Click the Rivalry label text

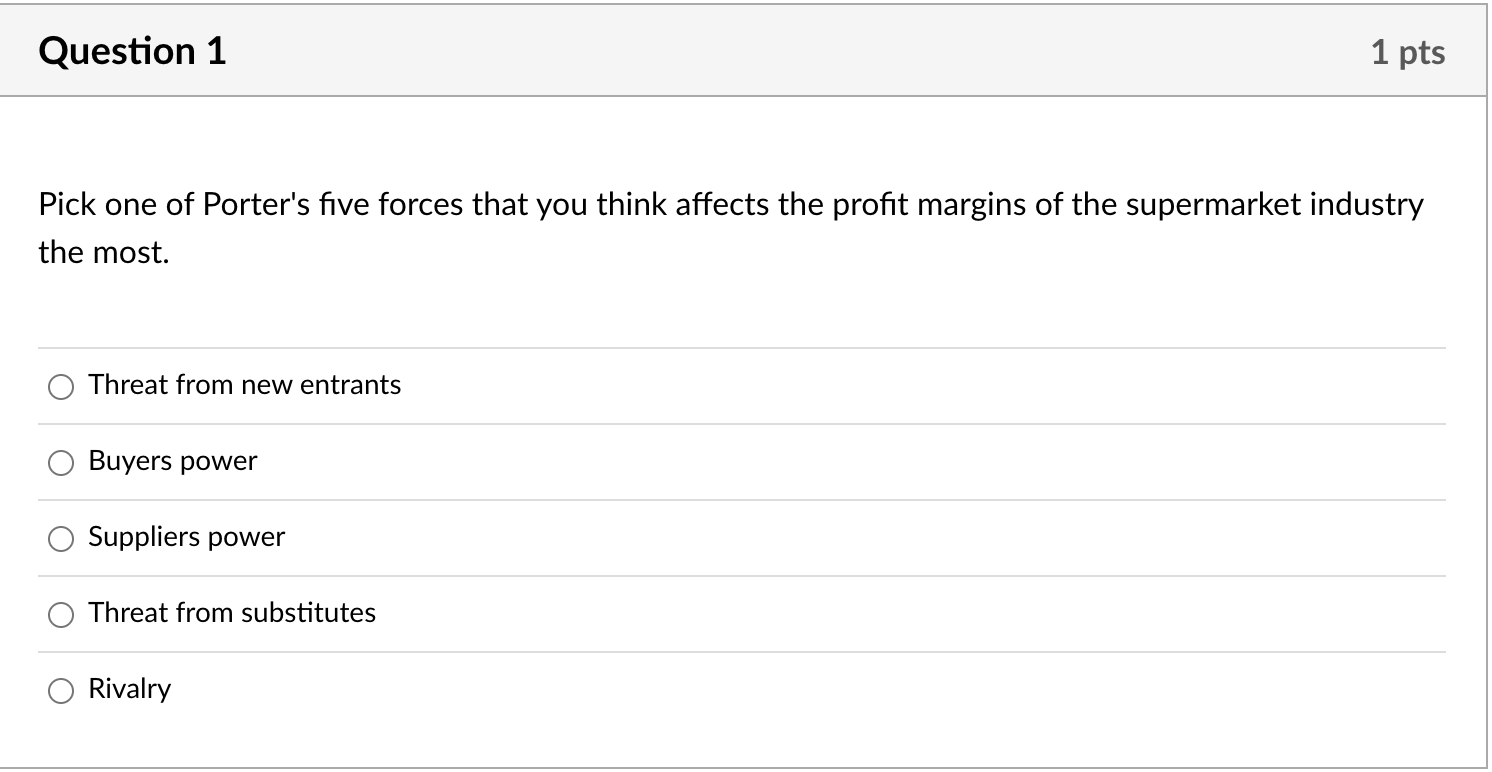point(130,689)
